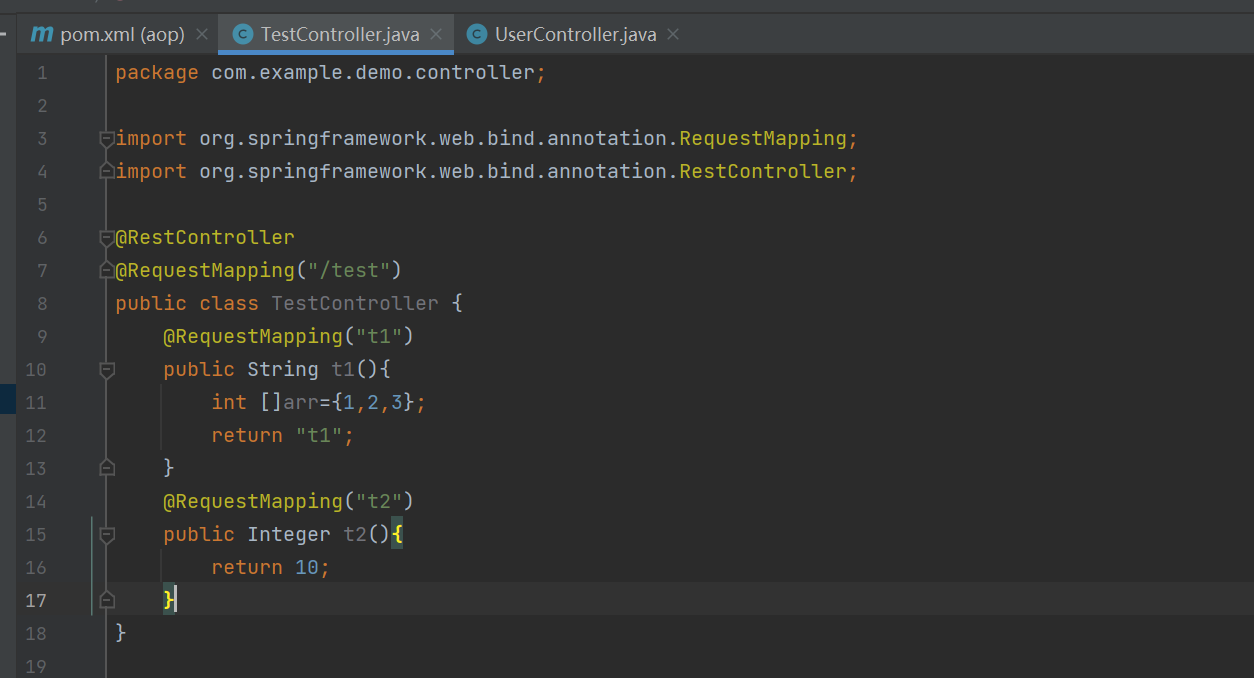Click the package name com.example.demo.controller
The width and height of the screenshot is (1254, 678).
pos(373,73)
